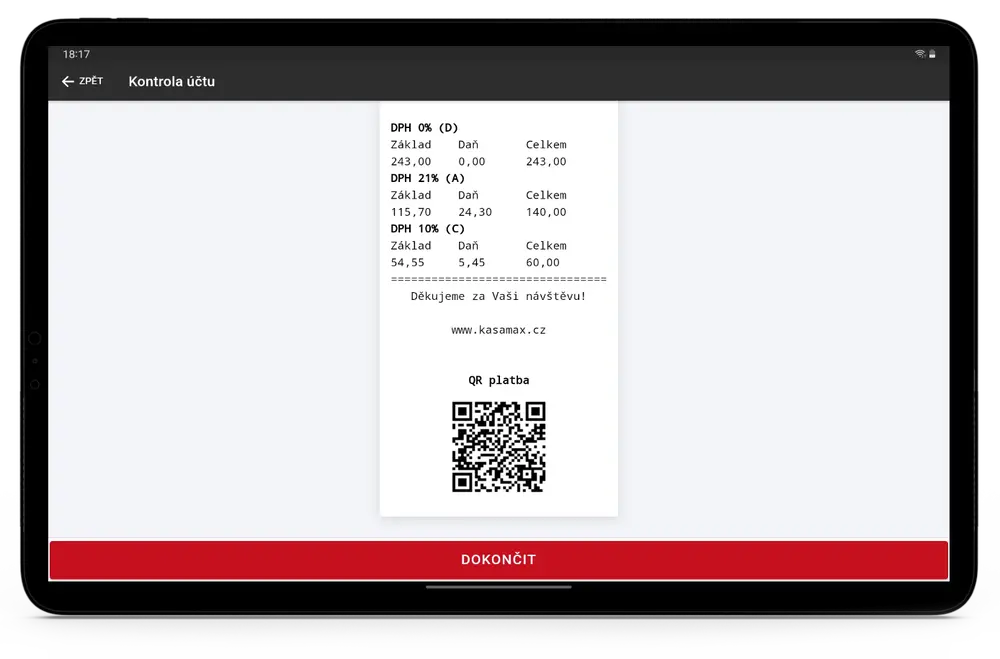1000x659 pixels.
Task: Click the DPH 10% (C) heading
Action: [x=427, y=228]
